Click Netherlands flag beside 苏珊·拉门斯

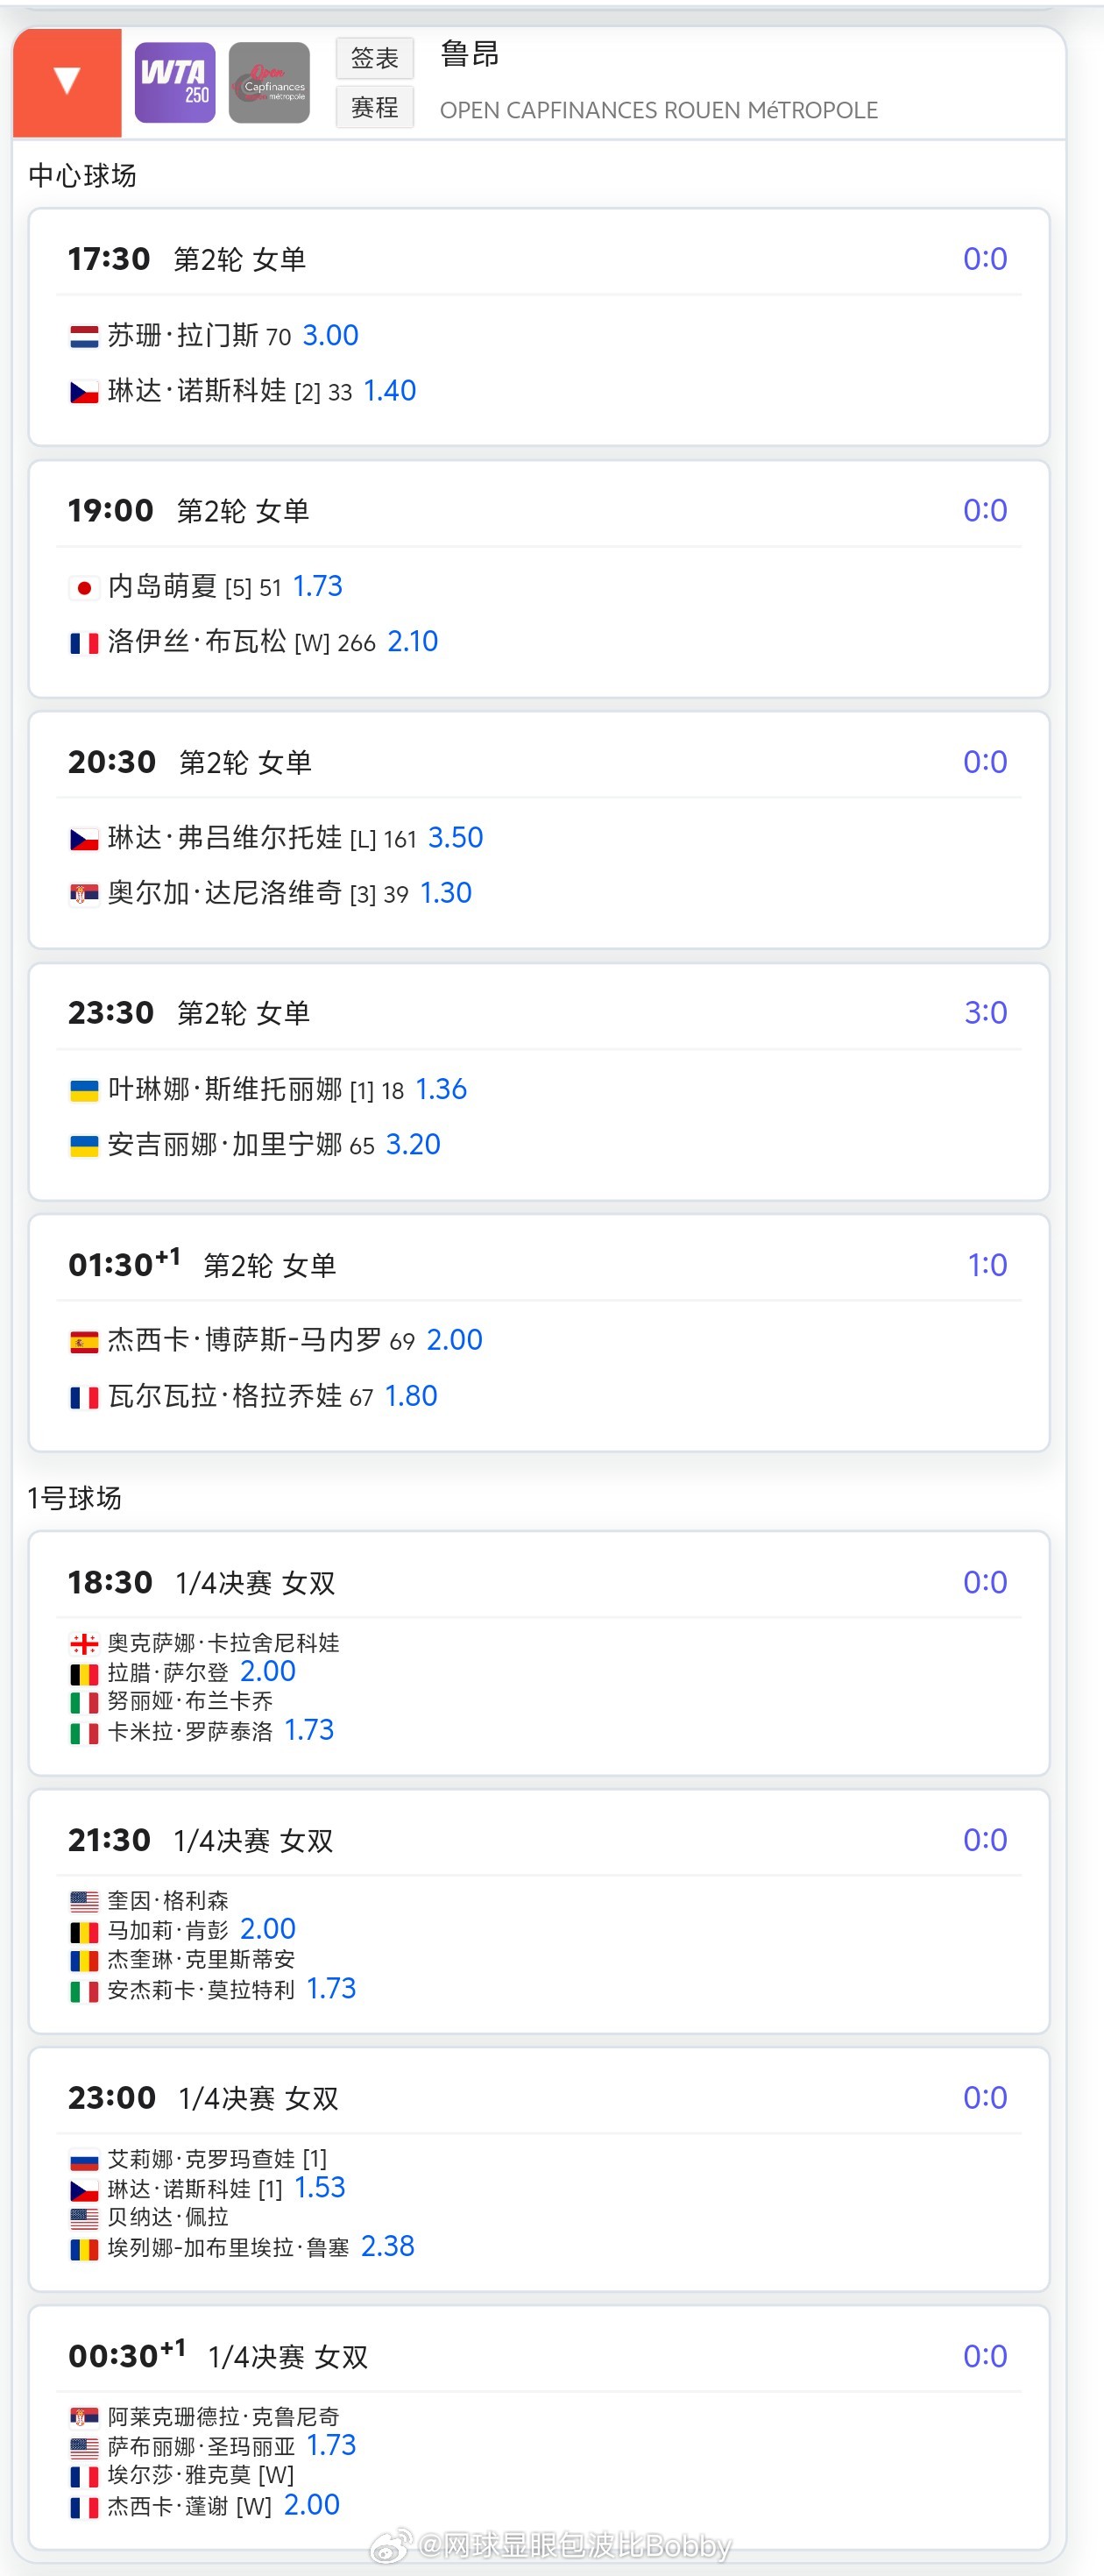(x=84, y=337)
